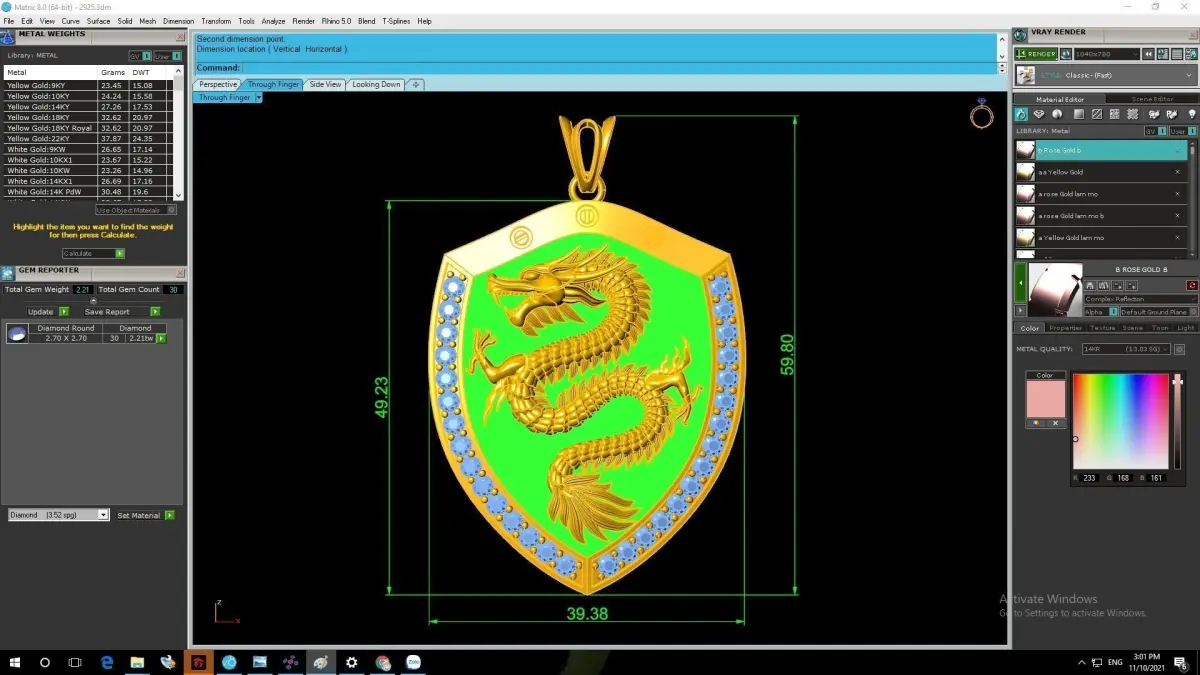Open File Explorer from the taskbar
1200x675 pixels.
pyautogui.click(x=137, y=662)
